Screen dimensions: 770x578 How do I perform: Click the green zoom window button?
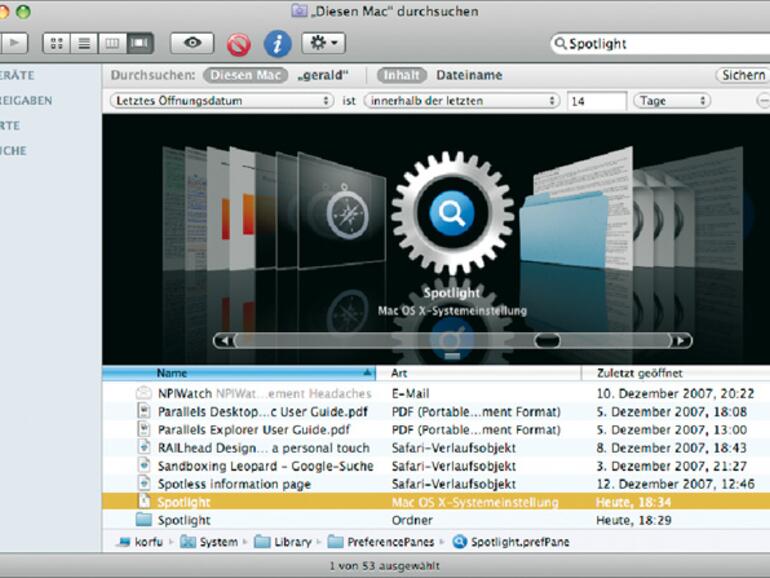click(x=23, y=11)
